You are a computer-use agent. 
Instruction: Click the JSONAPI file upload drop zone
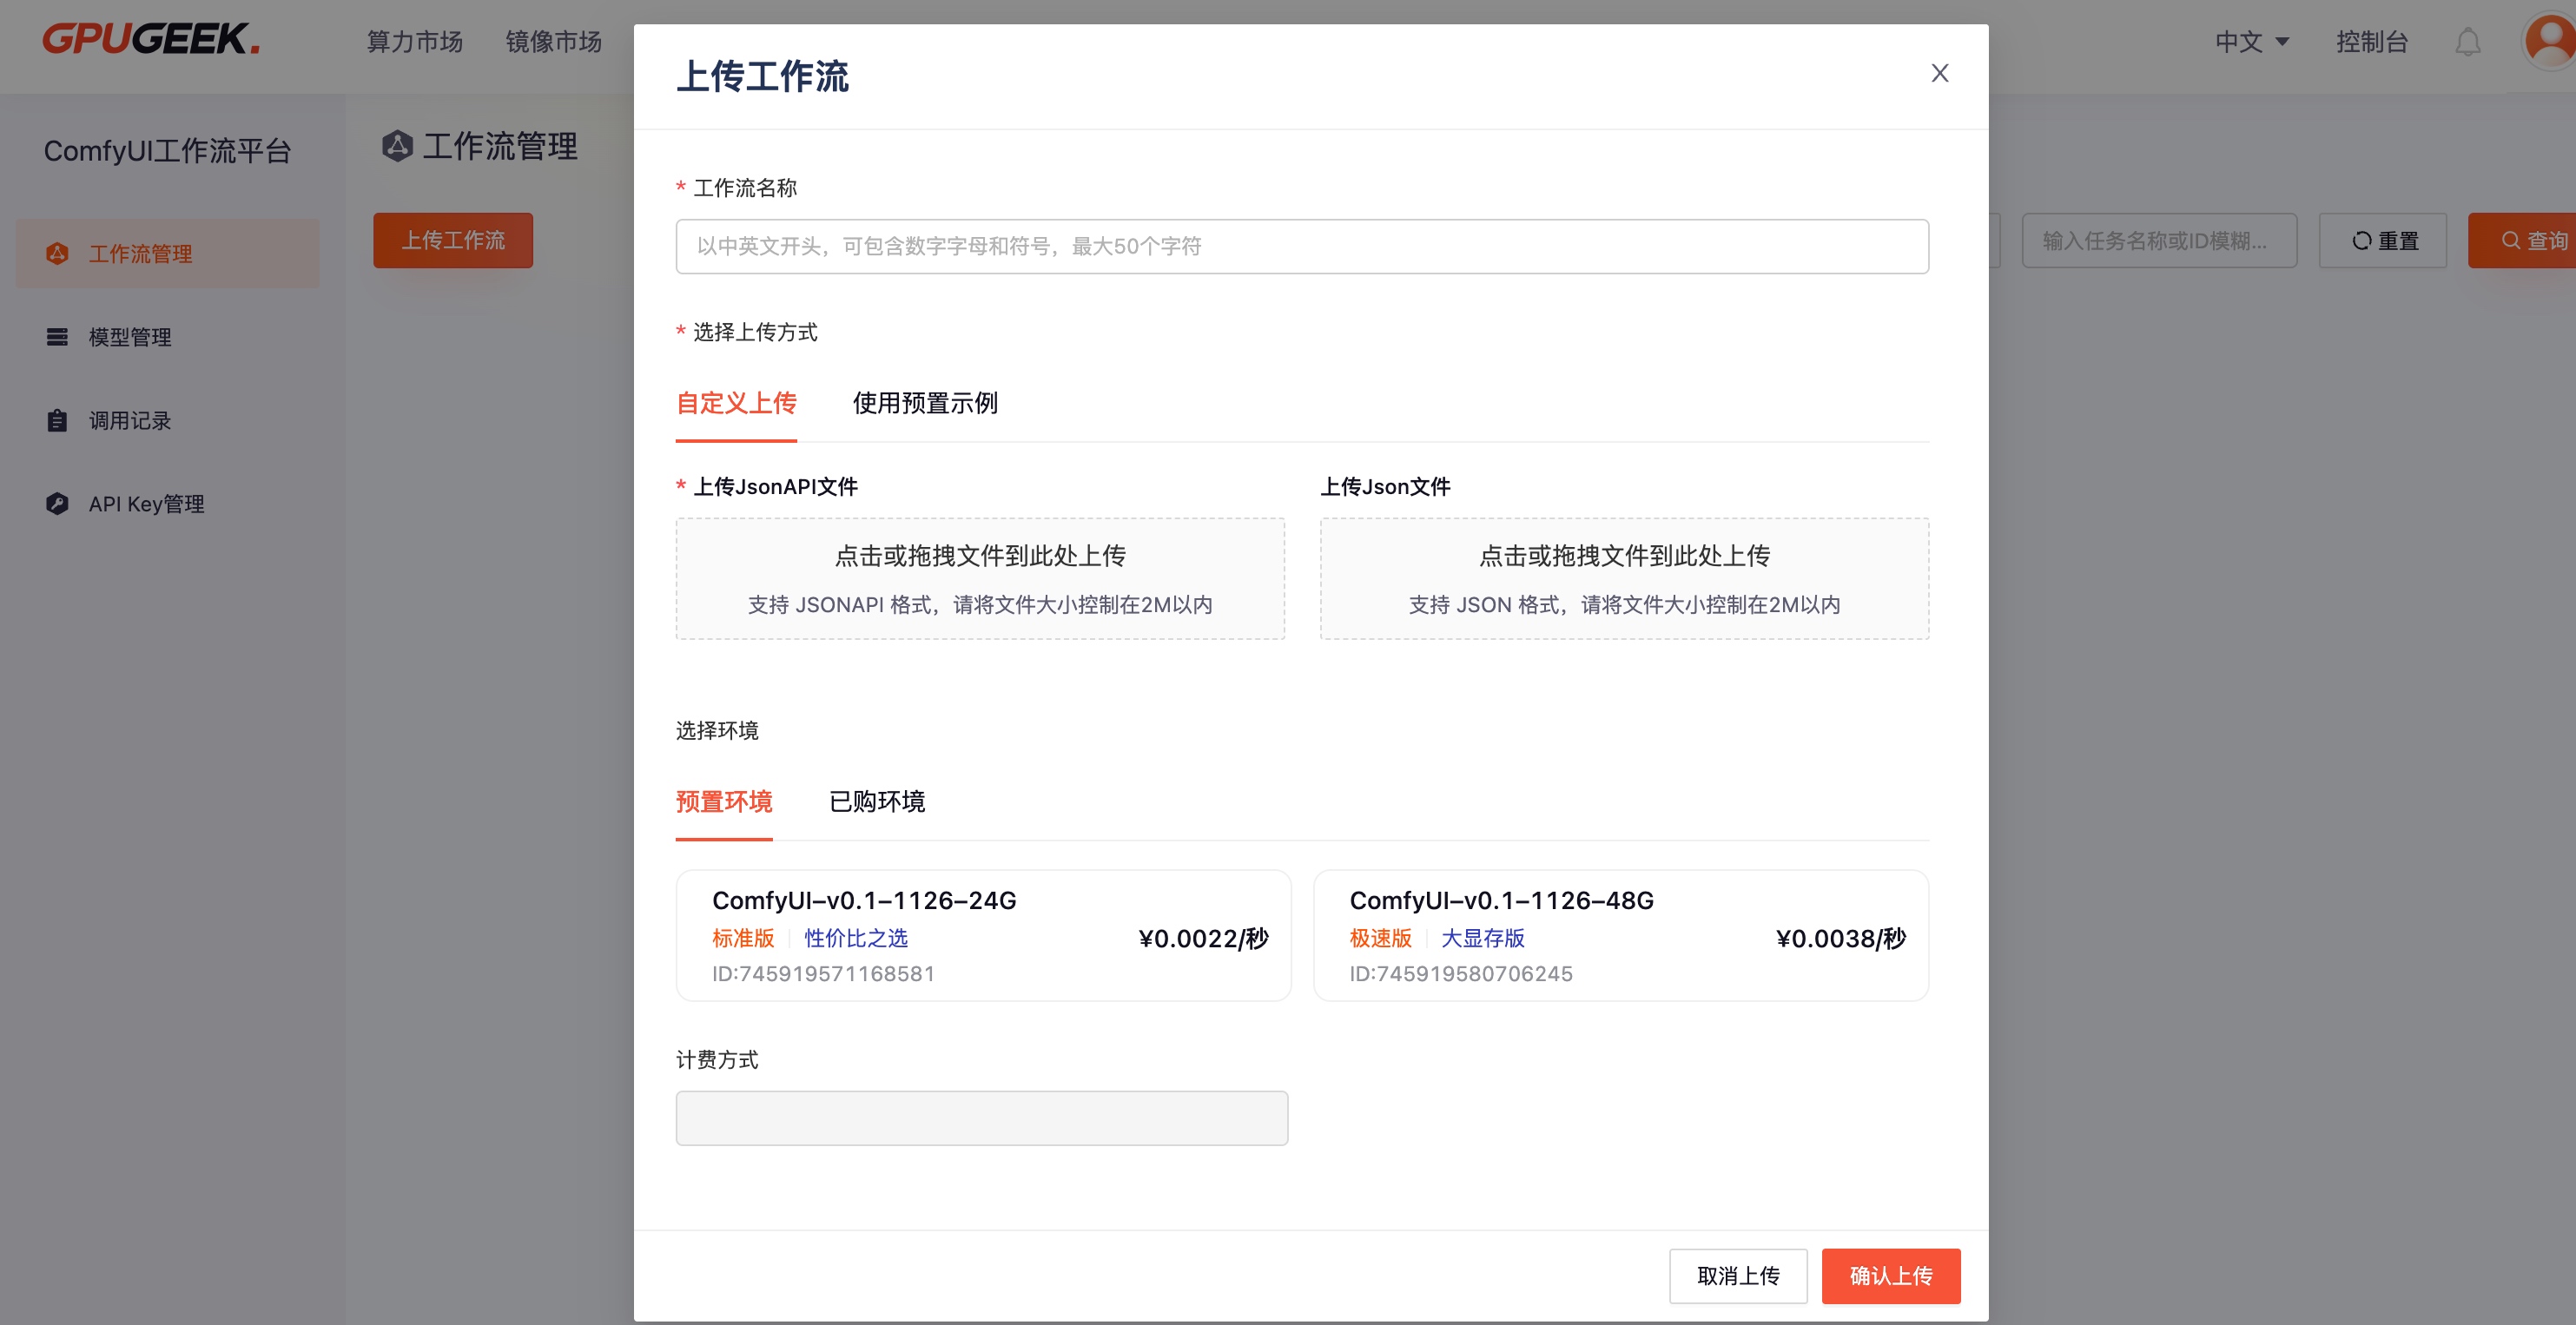click(980, 578)
